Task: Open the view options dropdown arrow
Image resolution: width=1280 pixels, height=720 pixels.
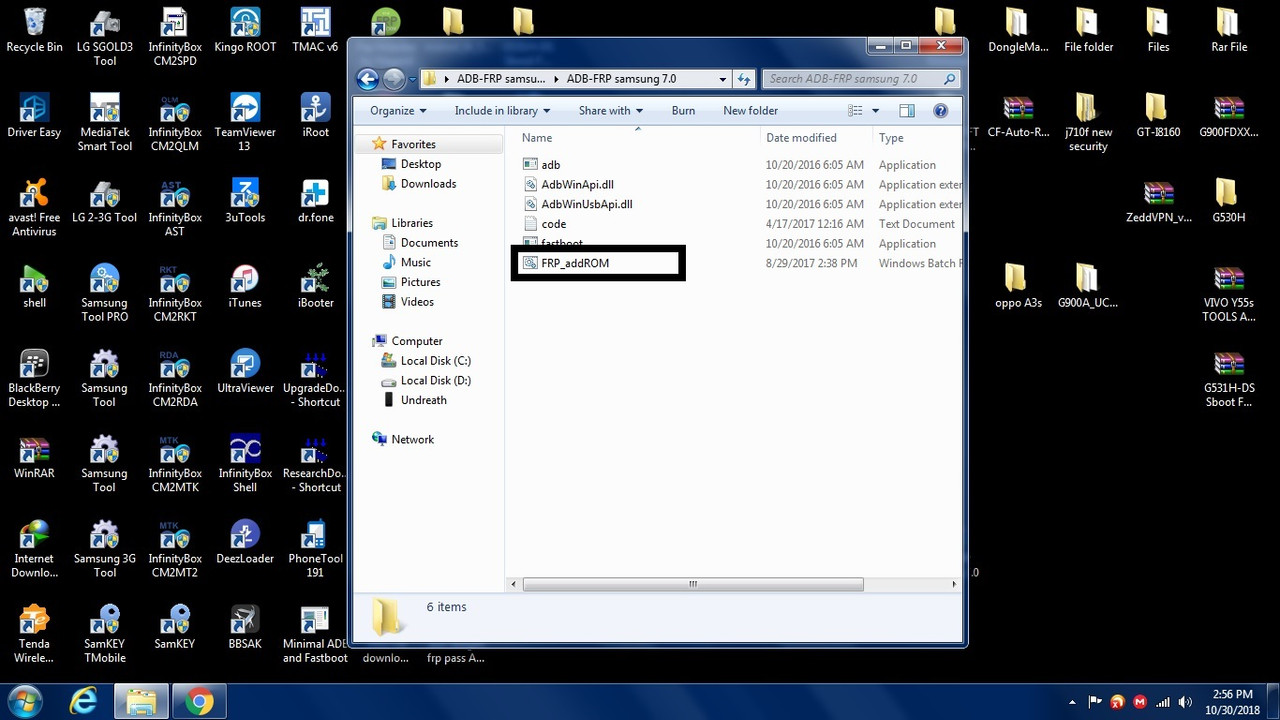Action: tap(875, 111)
